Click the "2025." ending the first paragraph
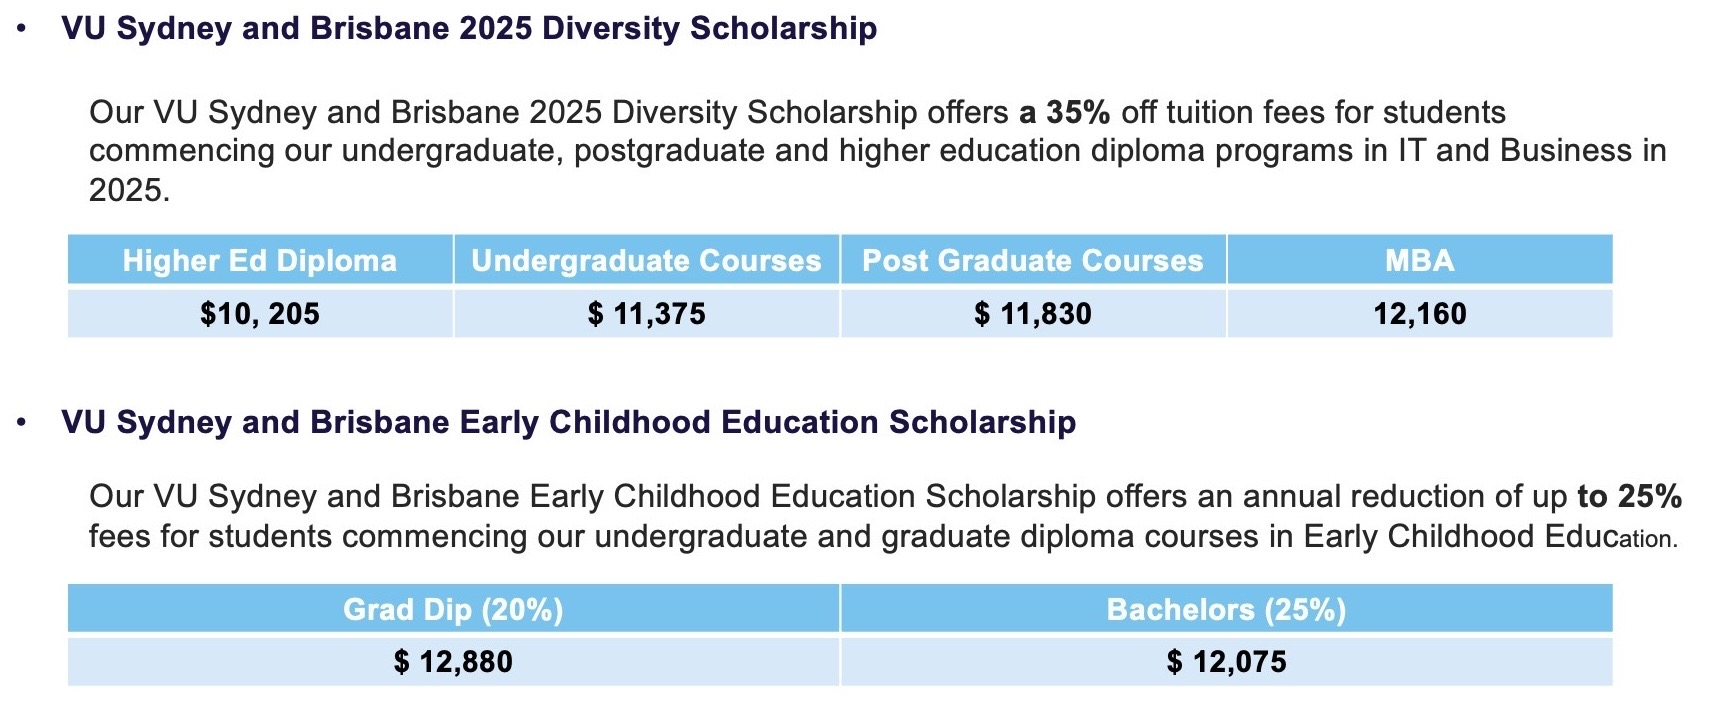 pyautogui.click(x=129, y=190)
